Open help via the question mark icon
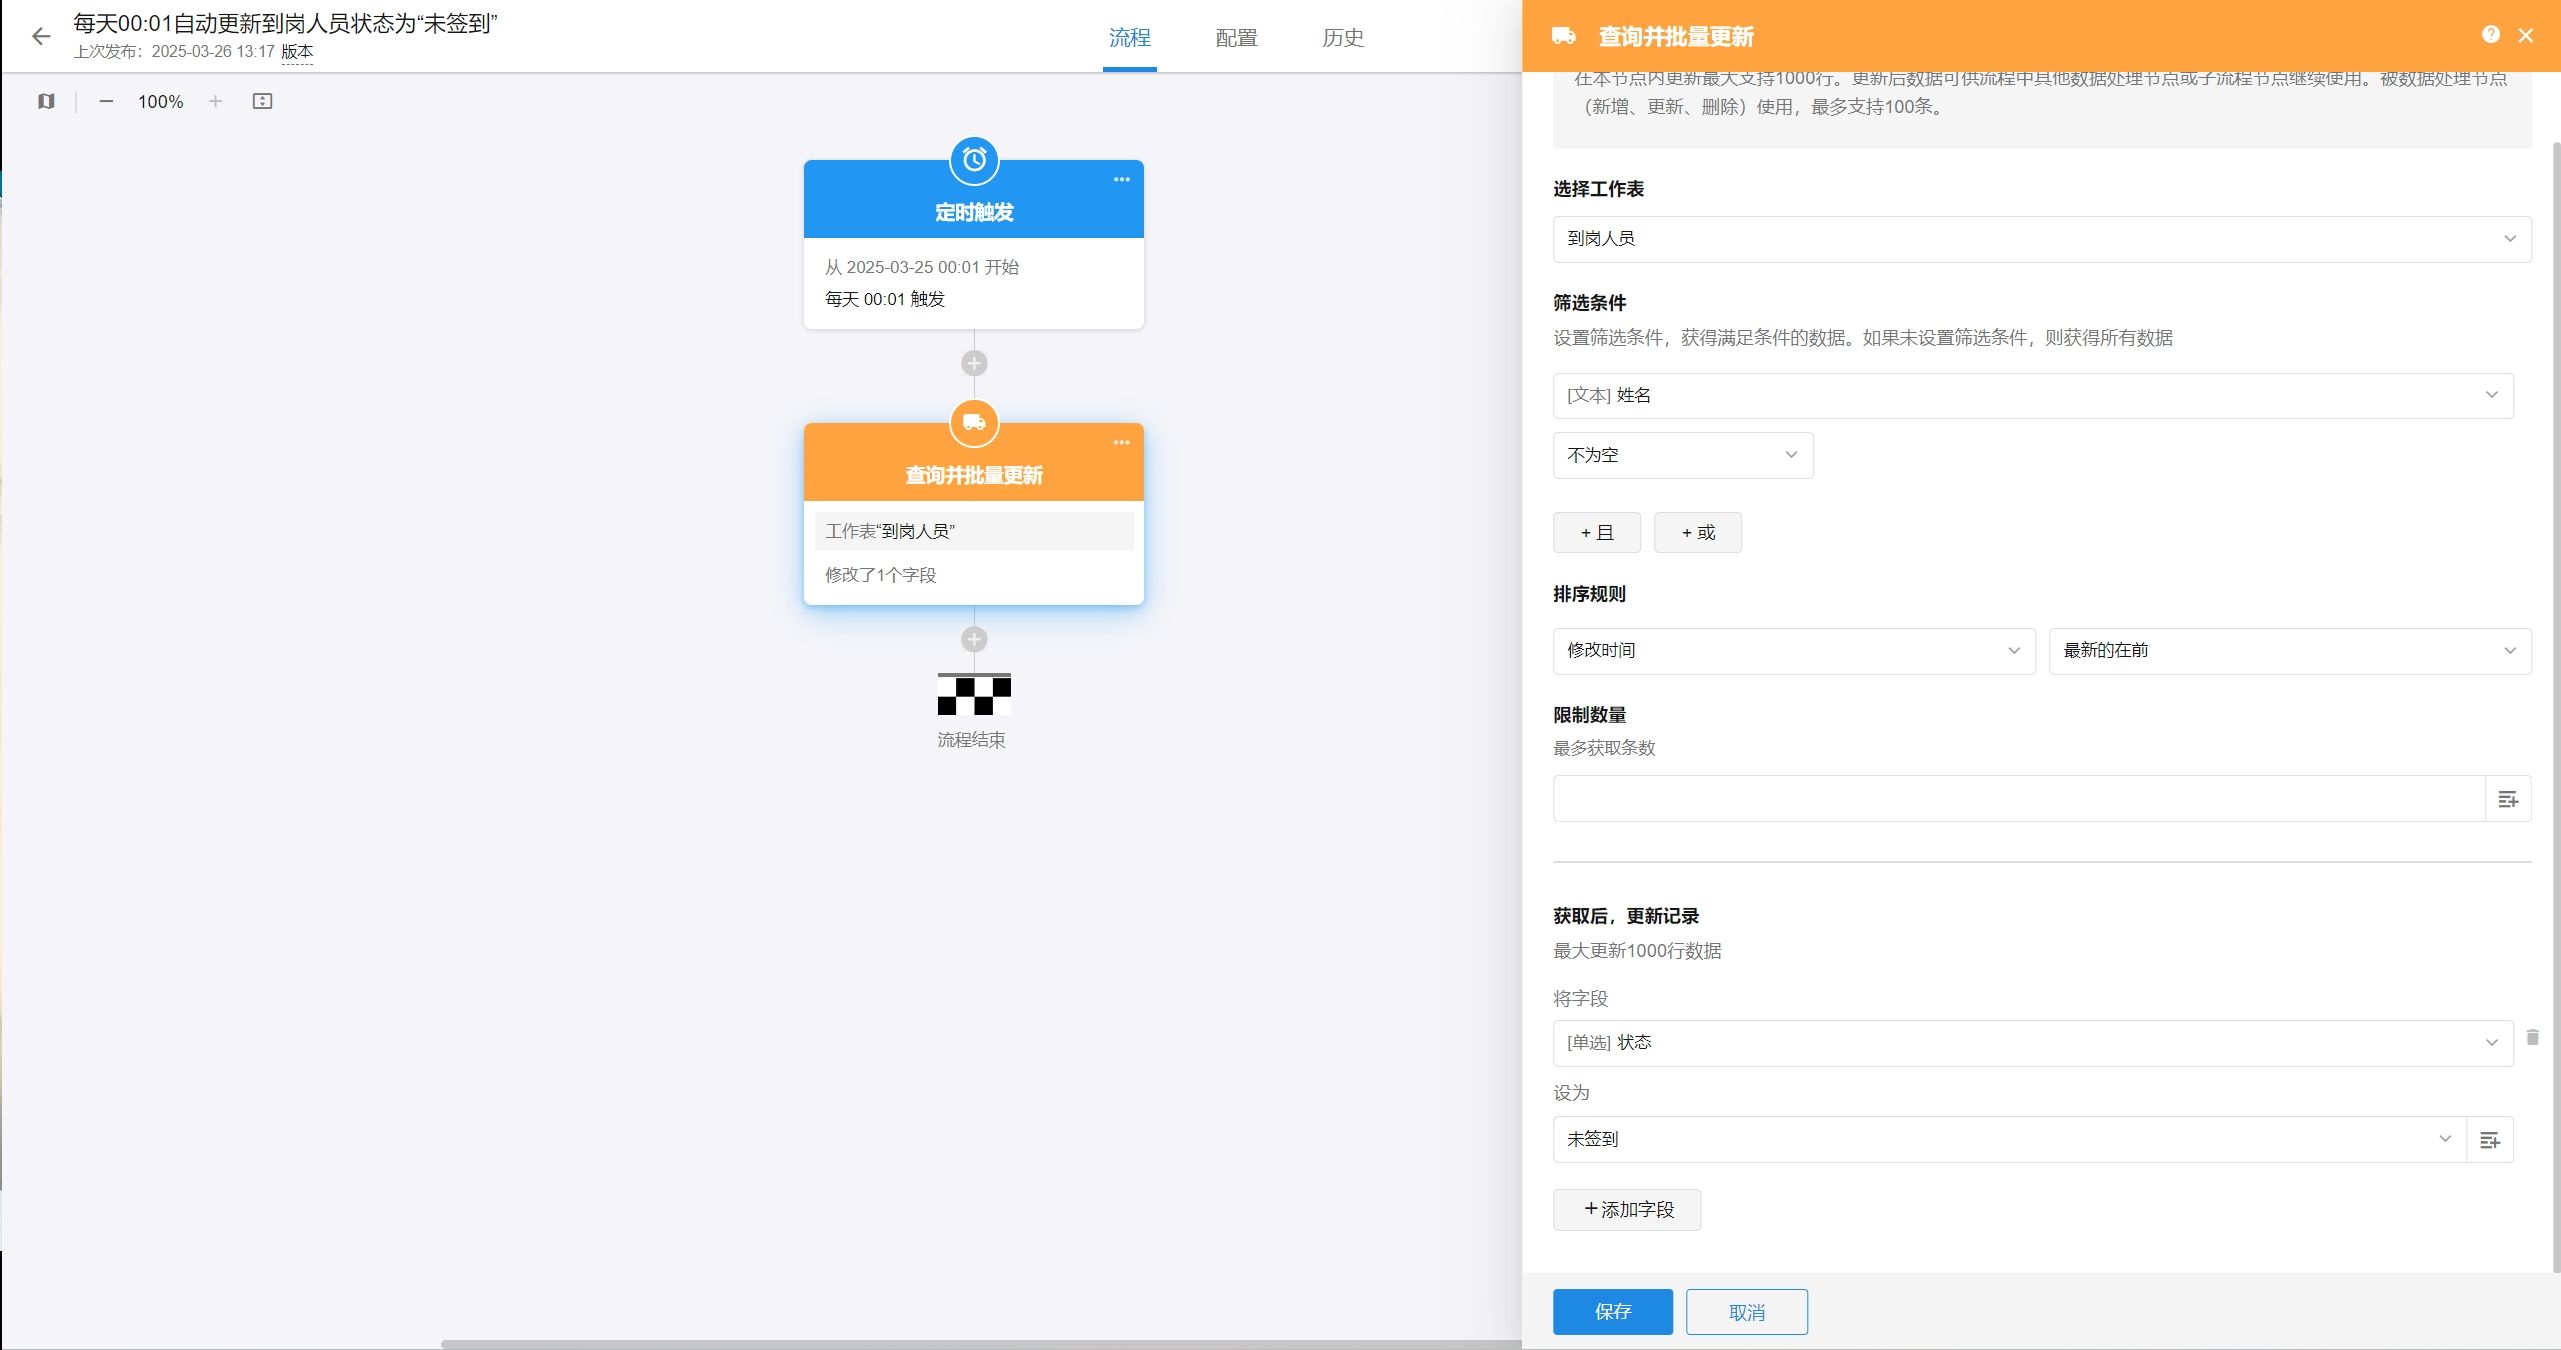The width and height of the screenshot is (2561, 1350). pos(2489,34)
